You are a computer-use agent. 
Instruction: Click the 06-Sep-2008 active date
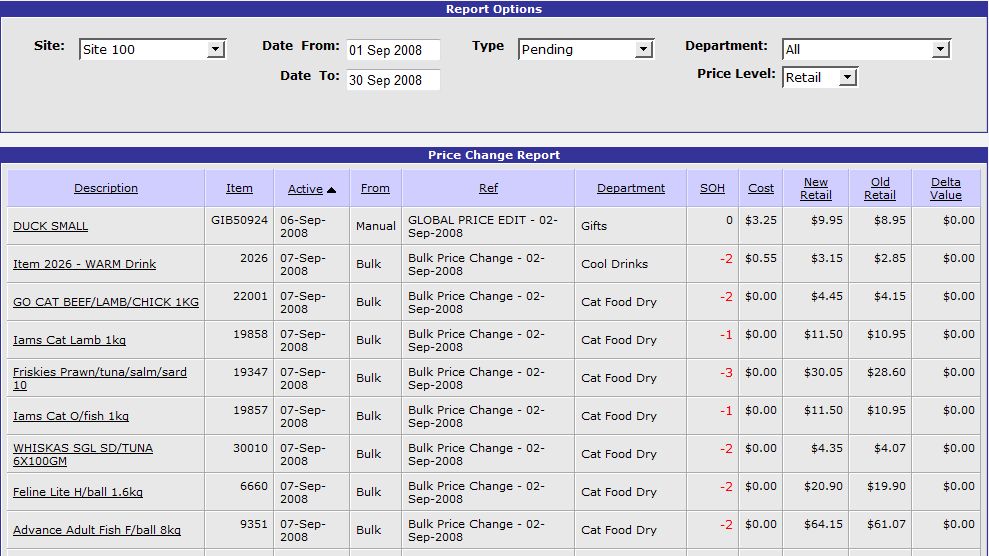tap(303, 226)
